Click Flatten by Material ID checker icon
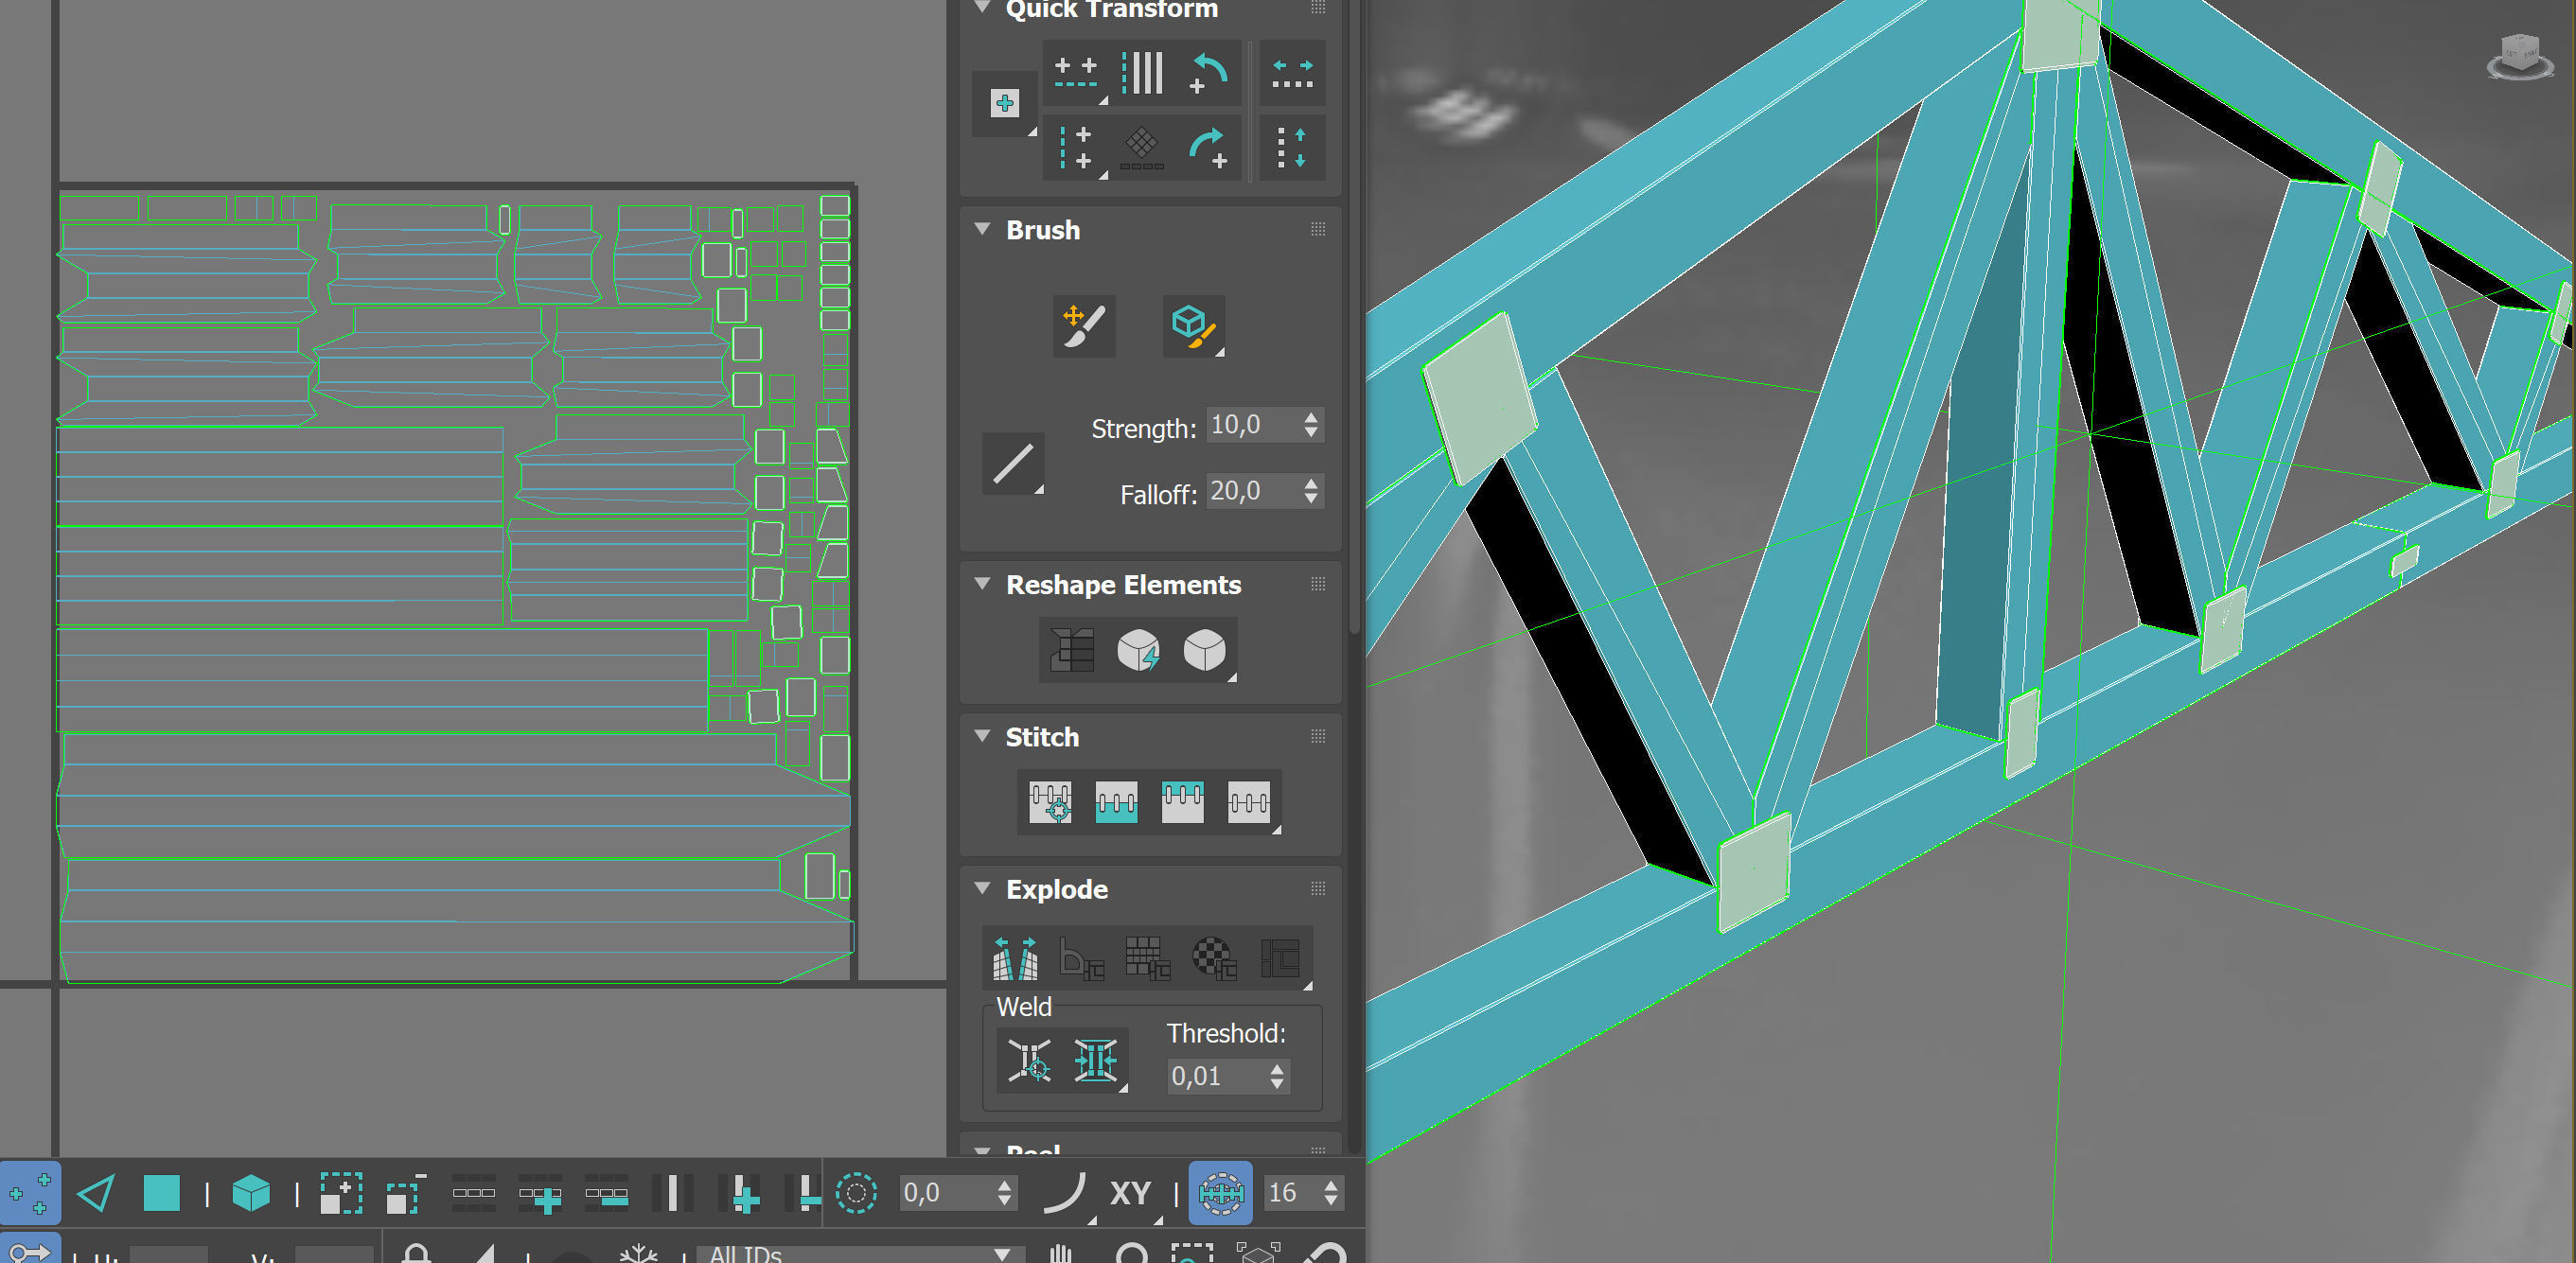The width and height of the screenshot is (2576, 1263). pyautogui.click(x=1214, y=958)
